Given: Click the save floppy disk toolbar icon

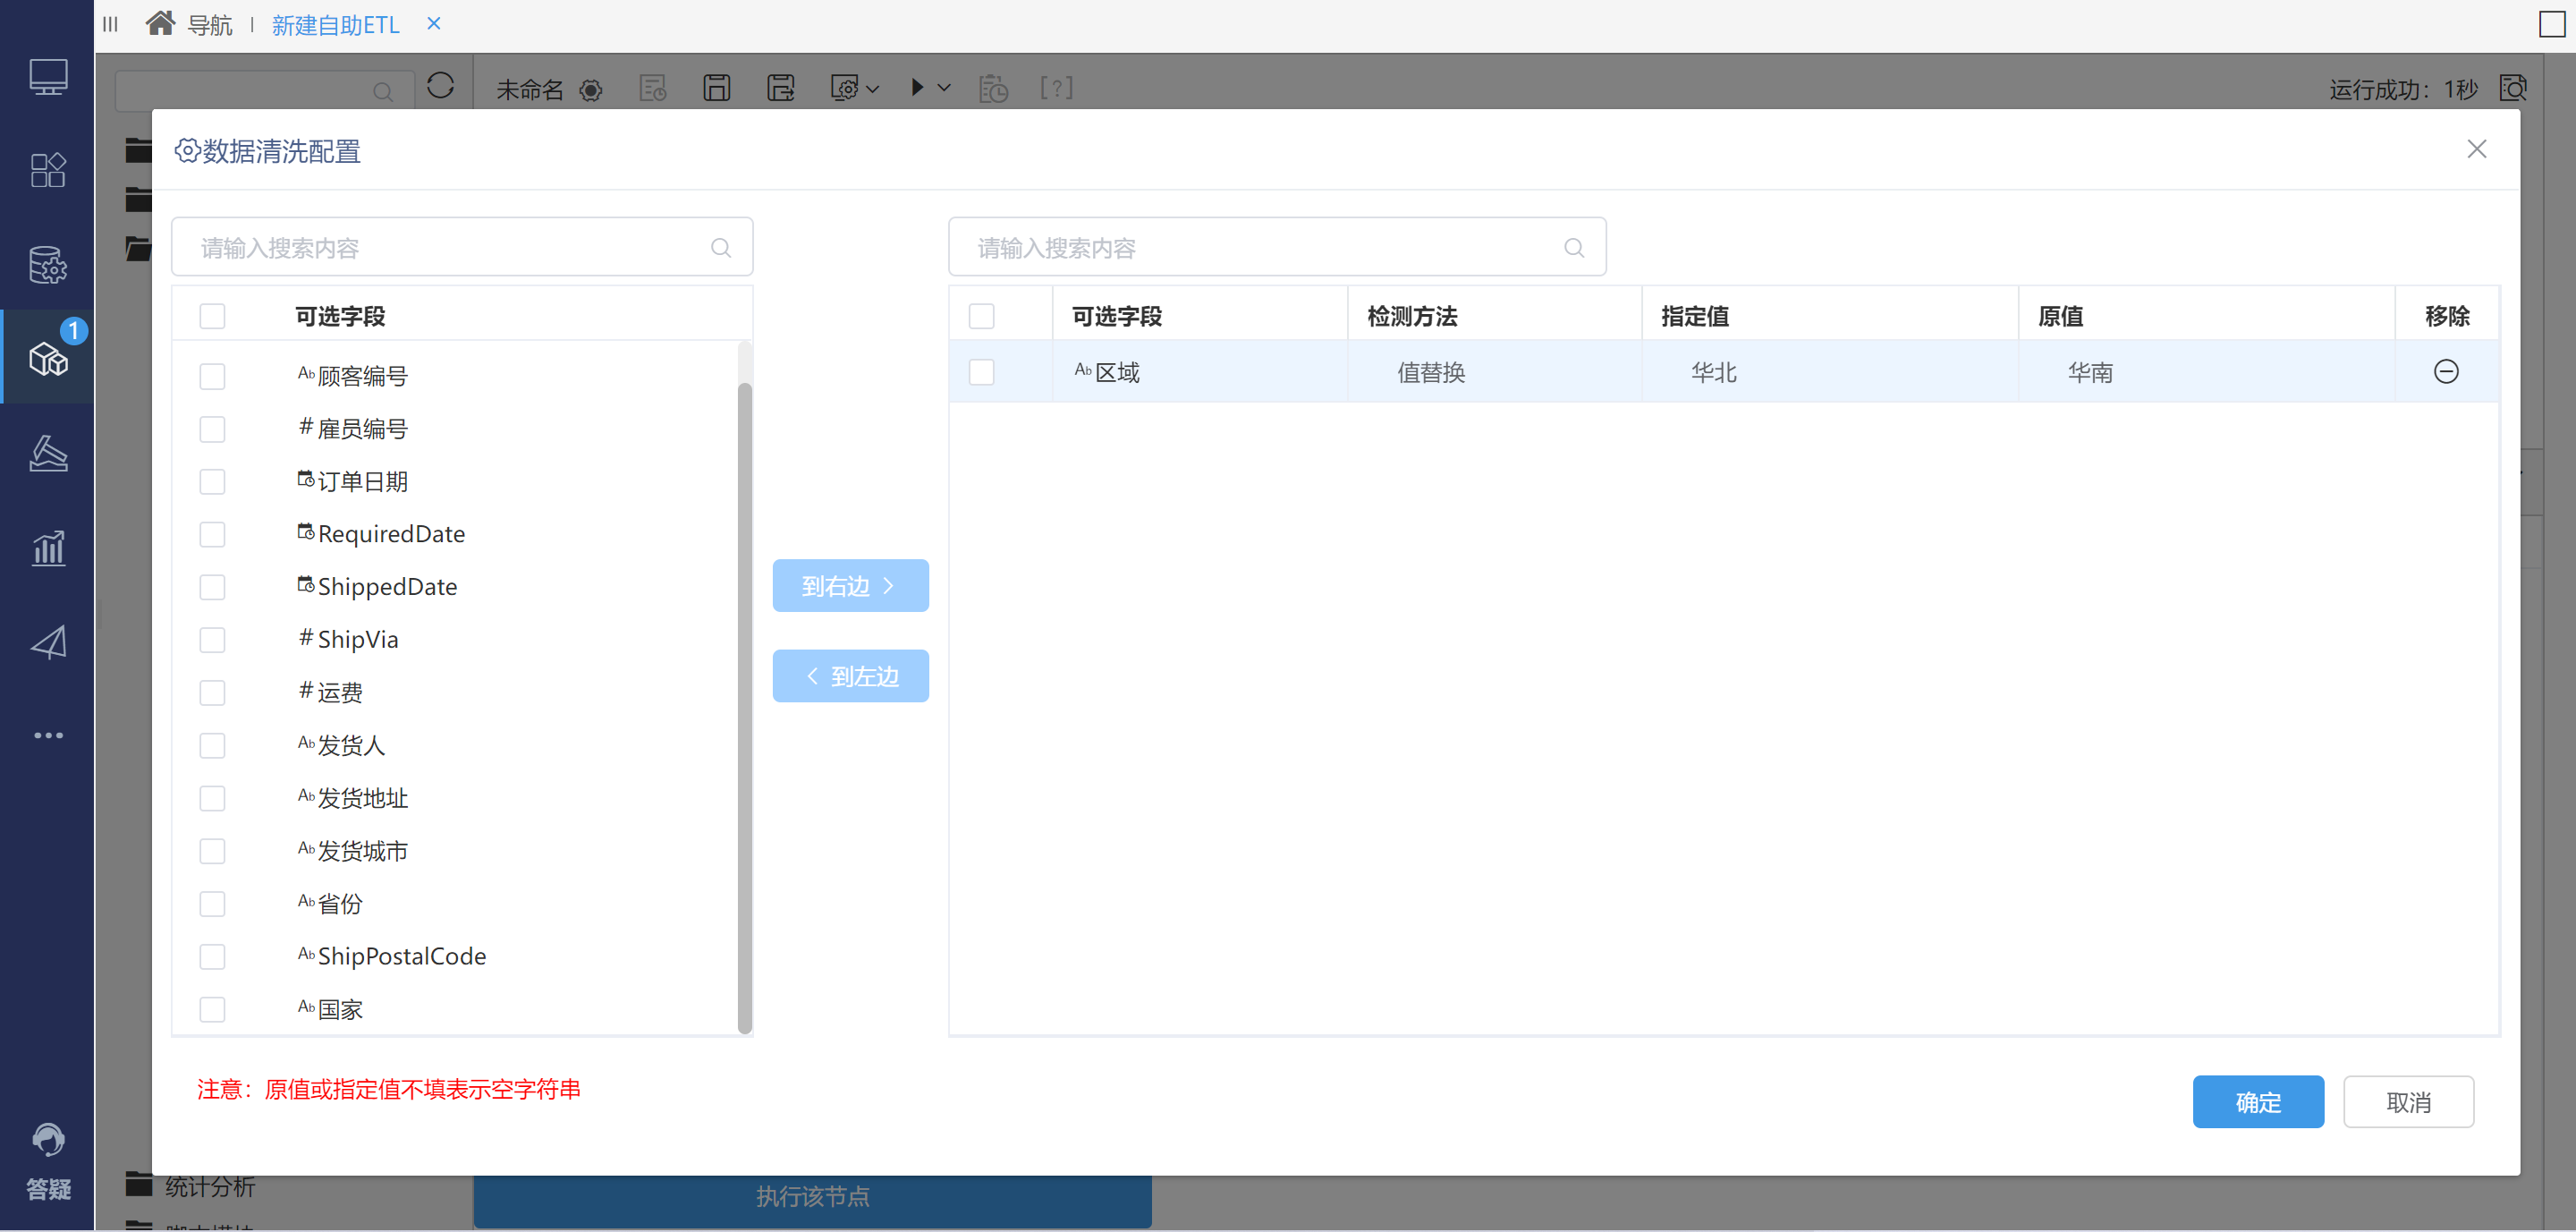Looking at the screenshot, I should (x=716, y=88).
